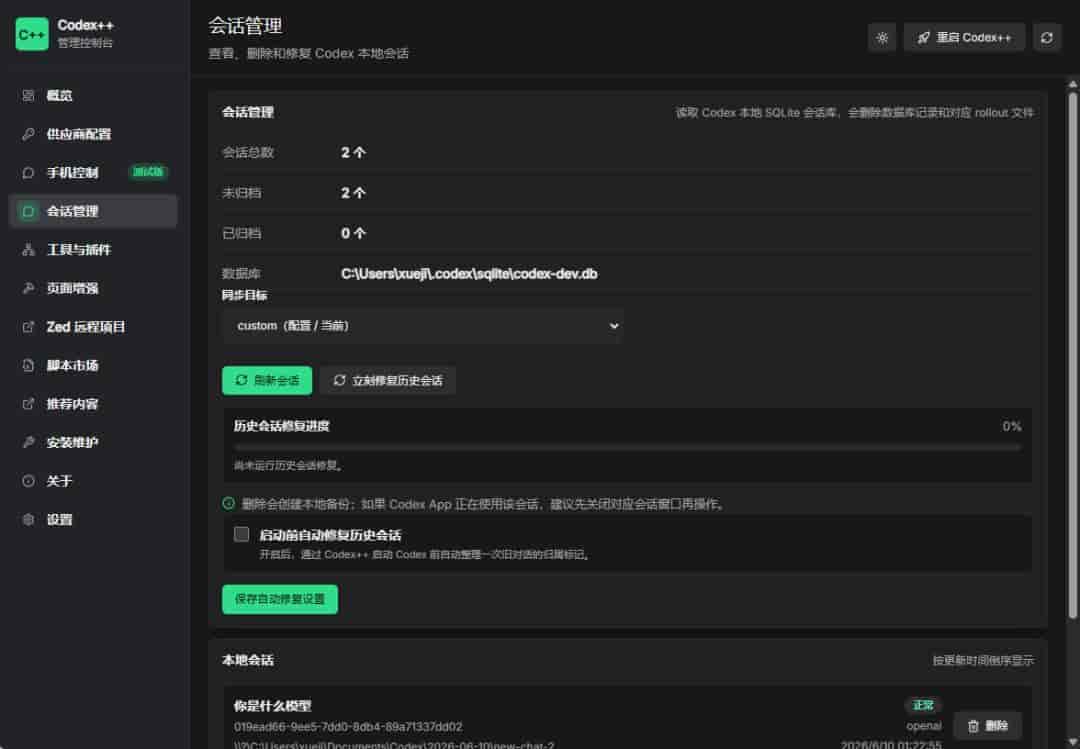
Task: Open 脚本市场 menu item
Action: point(93,365)
